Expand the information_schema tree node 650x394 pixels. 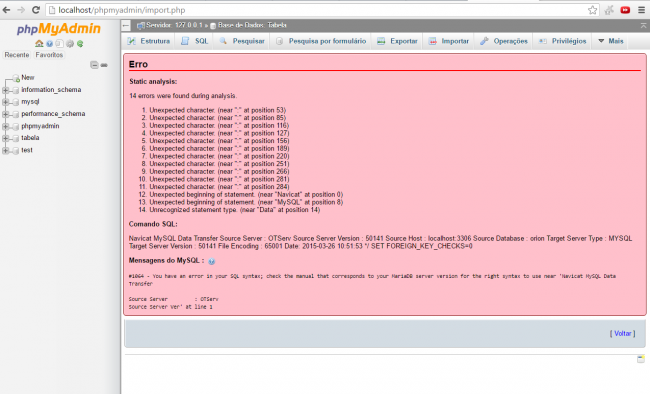tap(5, 90)
